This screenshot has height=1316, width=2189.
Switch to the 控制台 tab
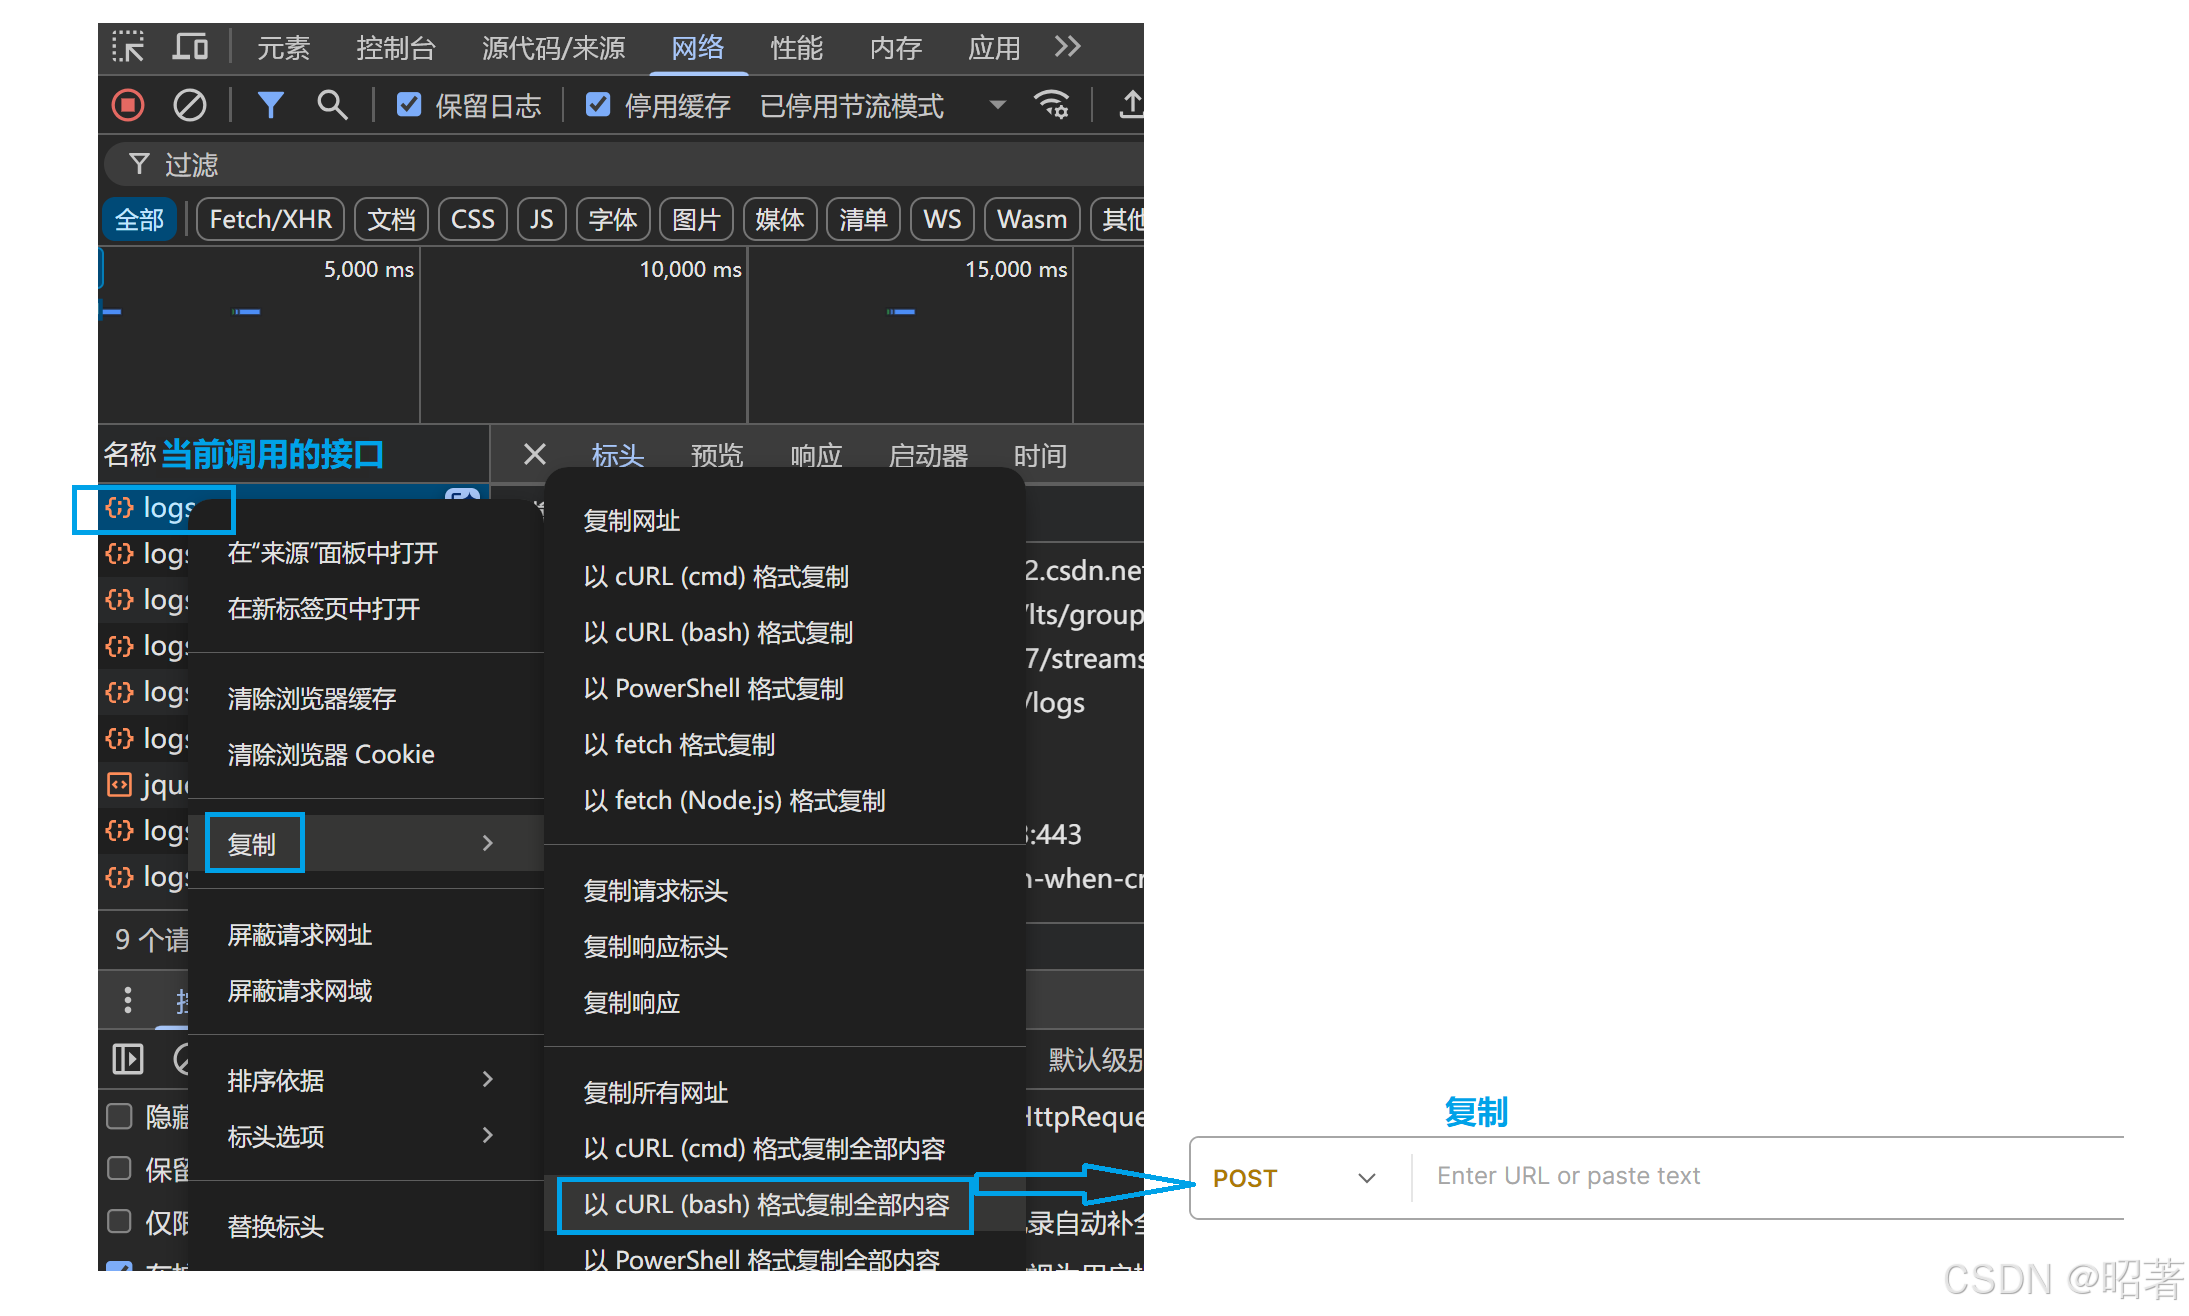point(395,48)
